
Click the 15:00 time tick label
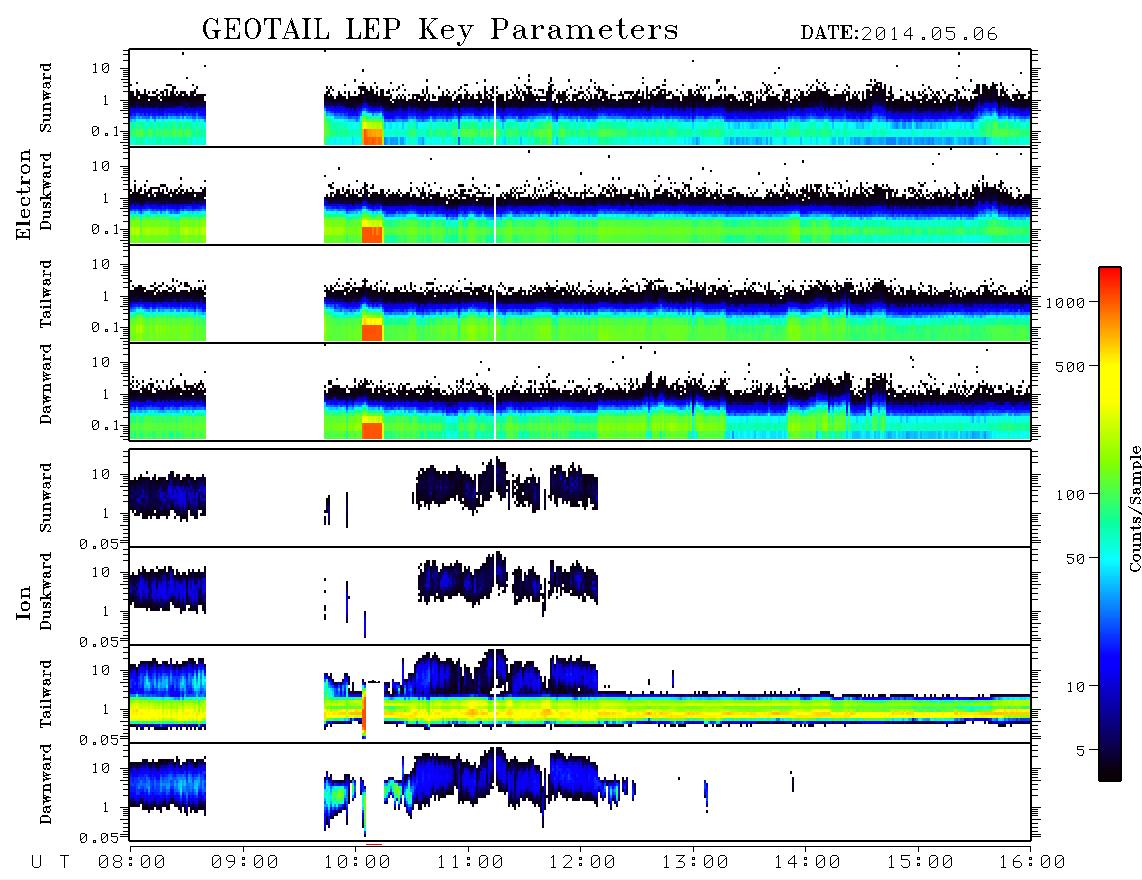point(920,863)
